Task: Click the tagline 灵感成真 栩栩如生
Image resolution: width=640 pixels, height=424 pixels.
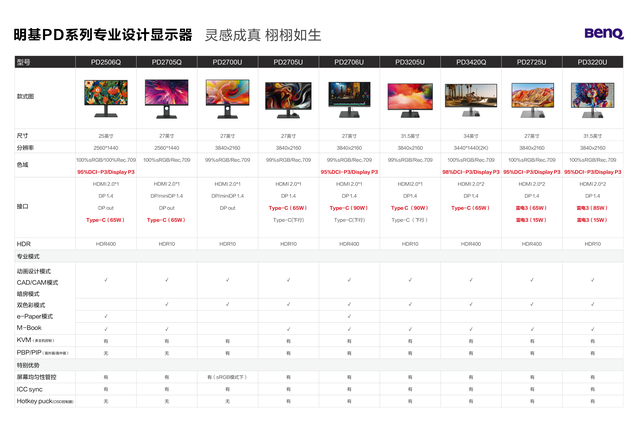Action: [x=263, y=35]
